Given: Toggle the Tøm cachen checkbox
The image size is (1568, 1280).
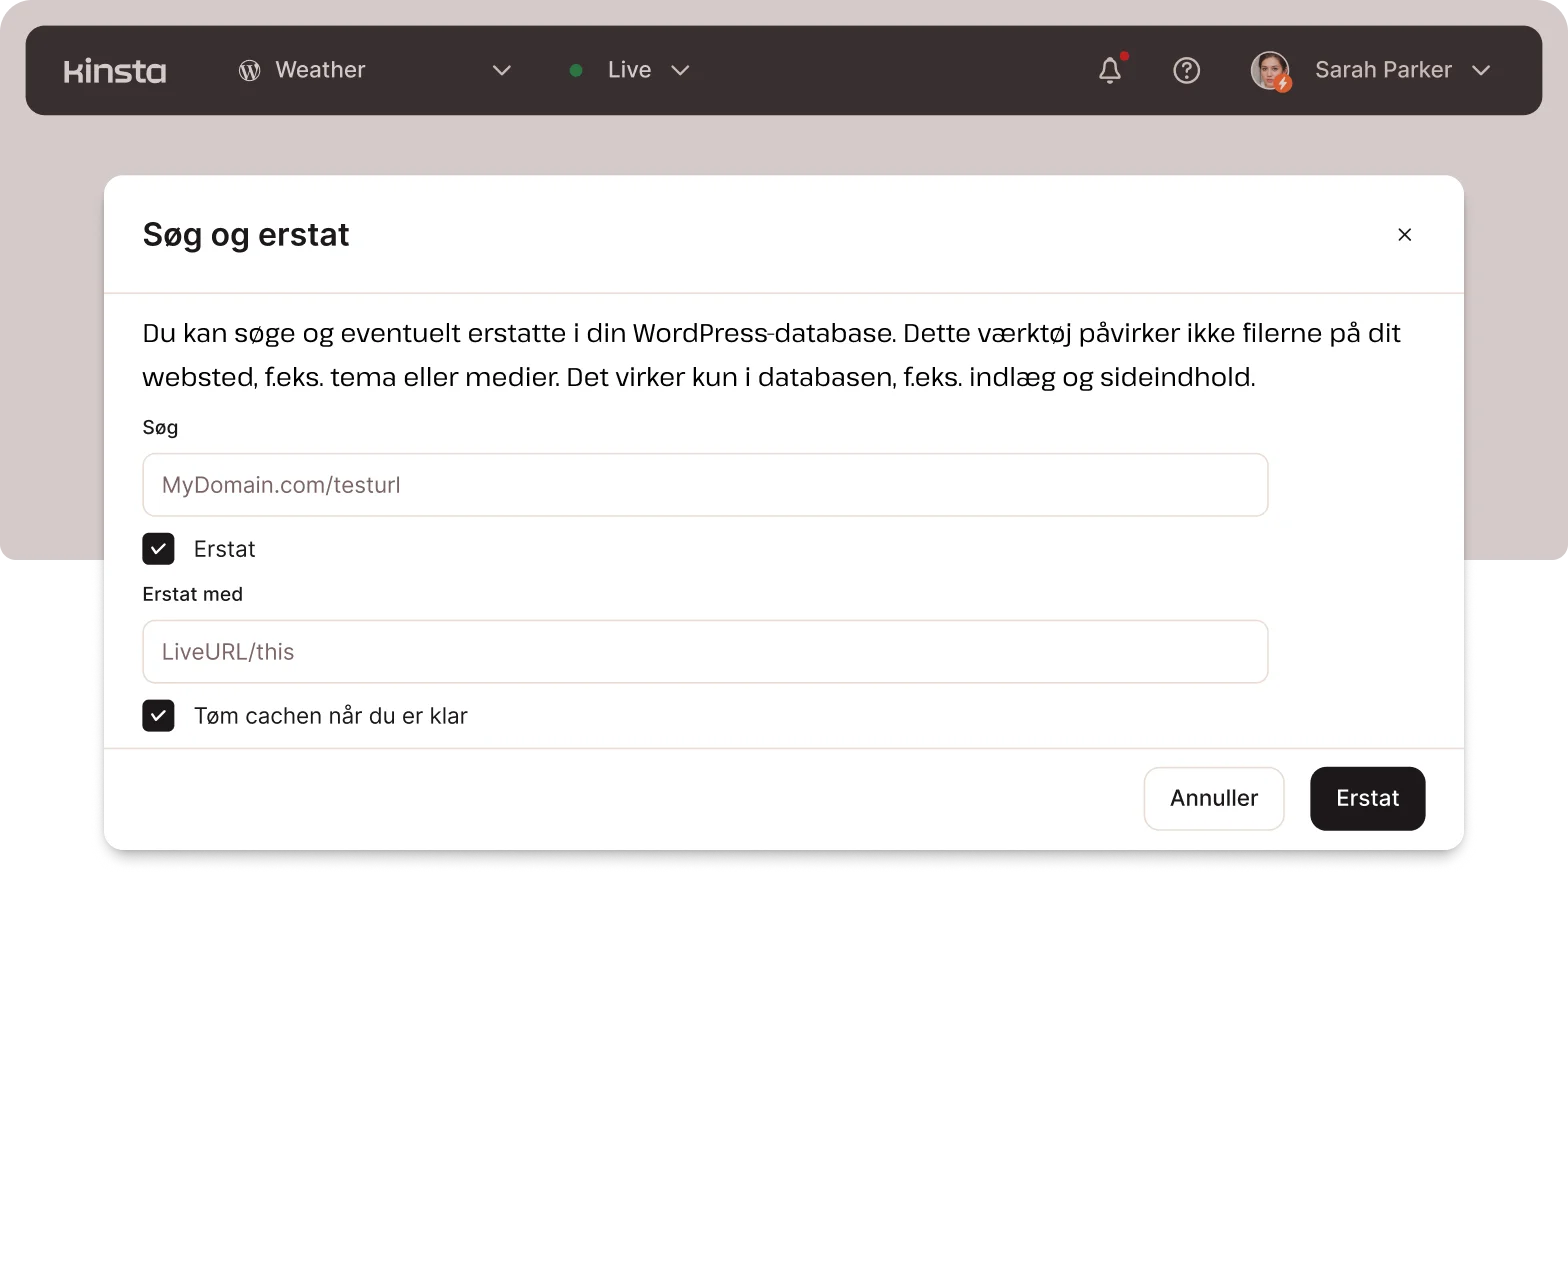Looking at the screenshot, I should pos(158,716).
